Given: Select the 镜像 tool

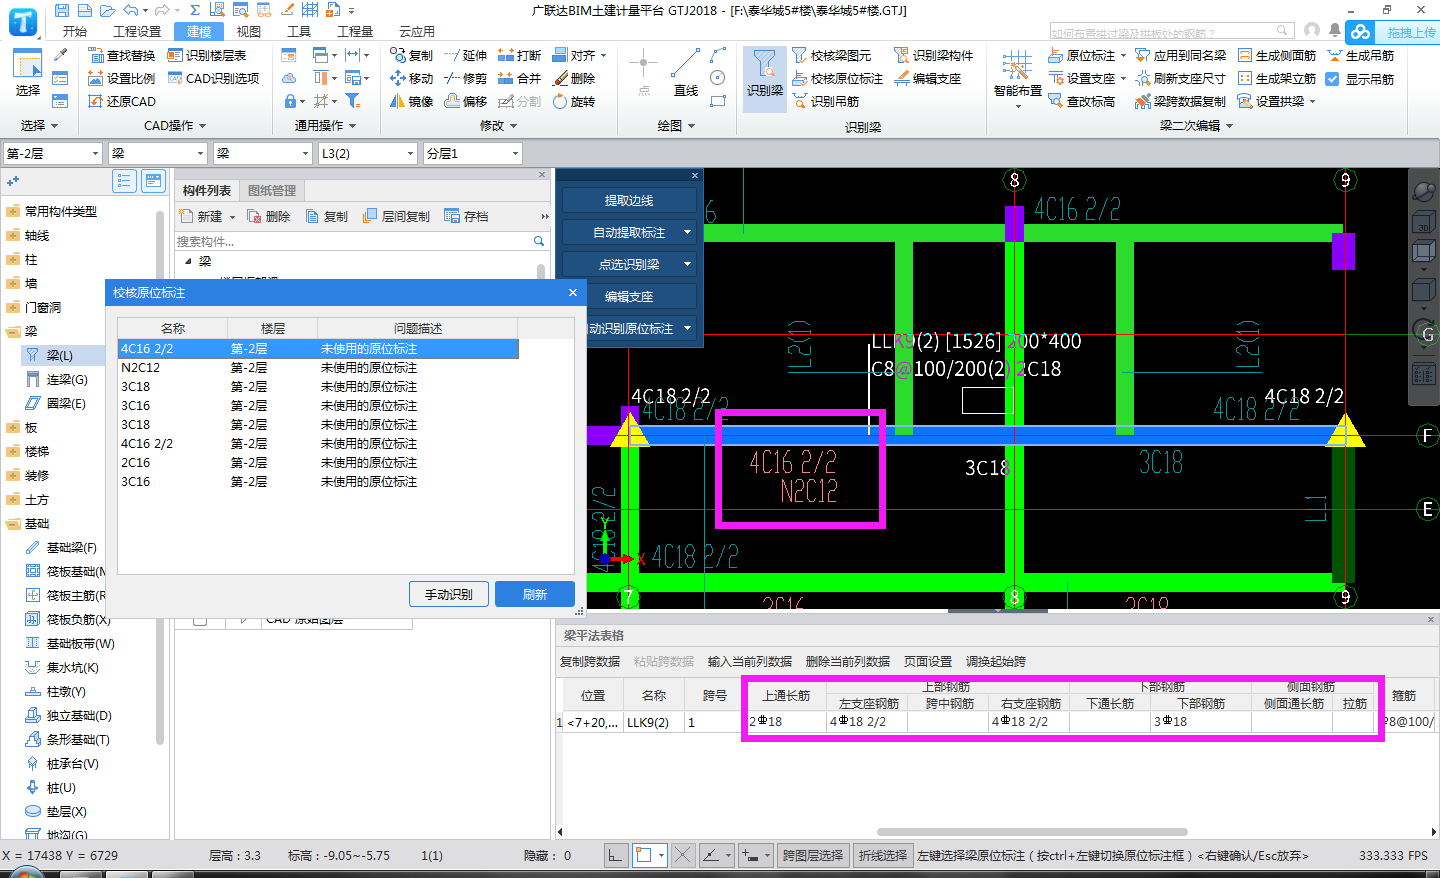Looking at the screenshot, I should pos(411,101).
